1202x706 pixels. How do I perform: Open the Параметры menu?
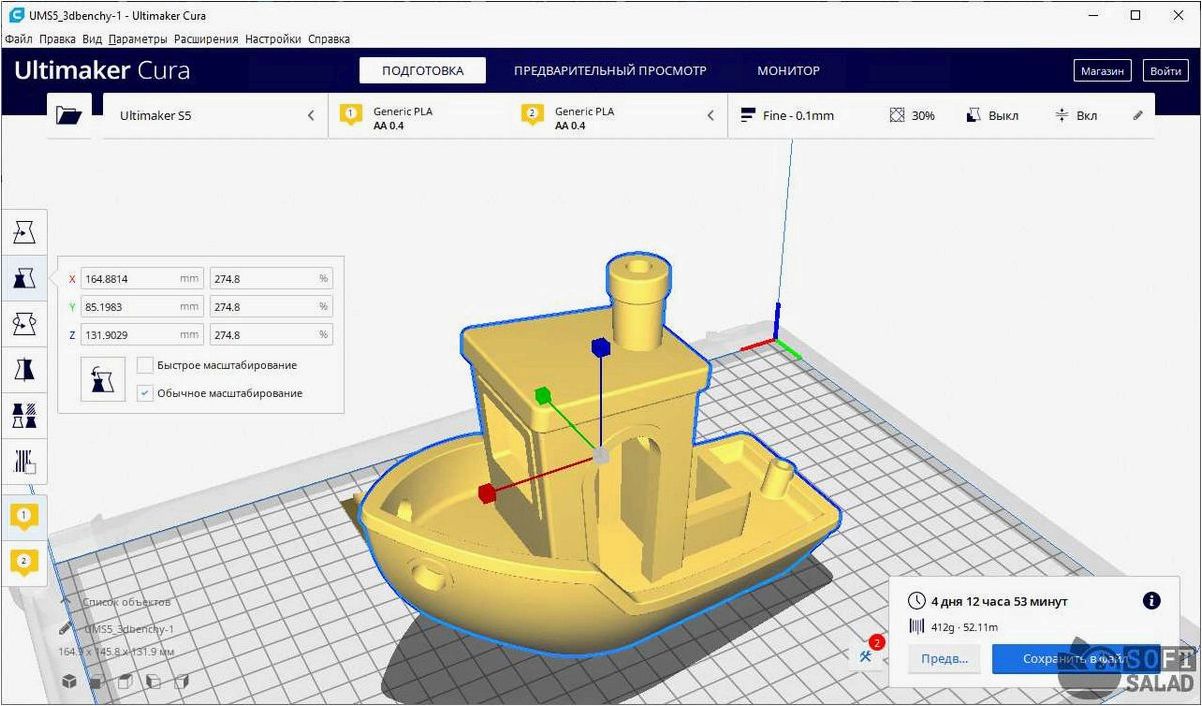click(138, 39)
